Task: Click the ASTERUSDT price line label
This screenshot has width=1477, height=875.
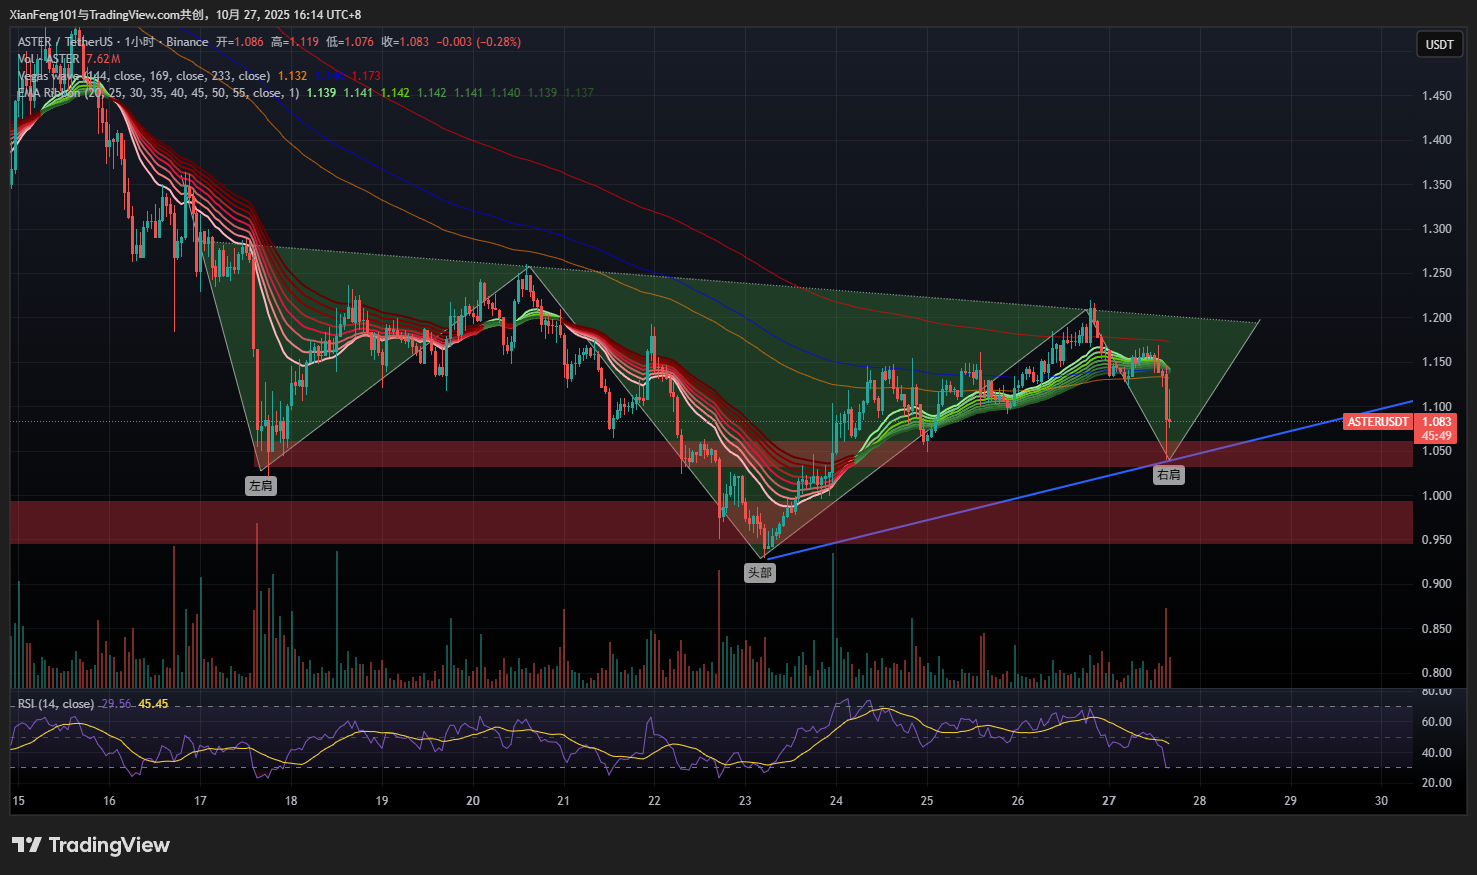Action: [1377, 422]
